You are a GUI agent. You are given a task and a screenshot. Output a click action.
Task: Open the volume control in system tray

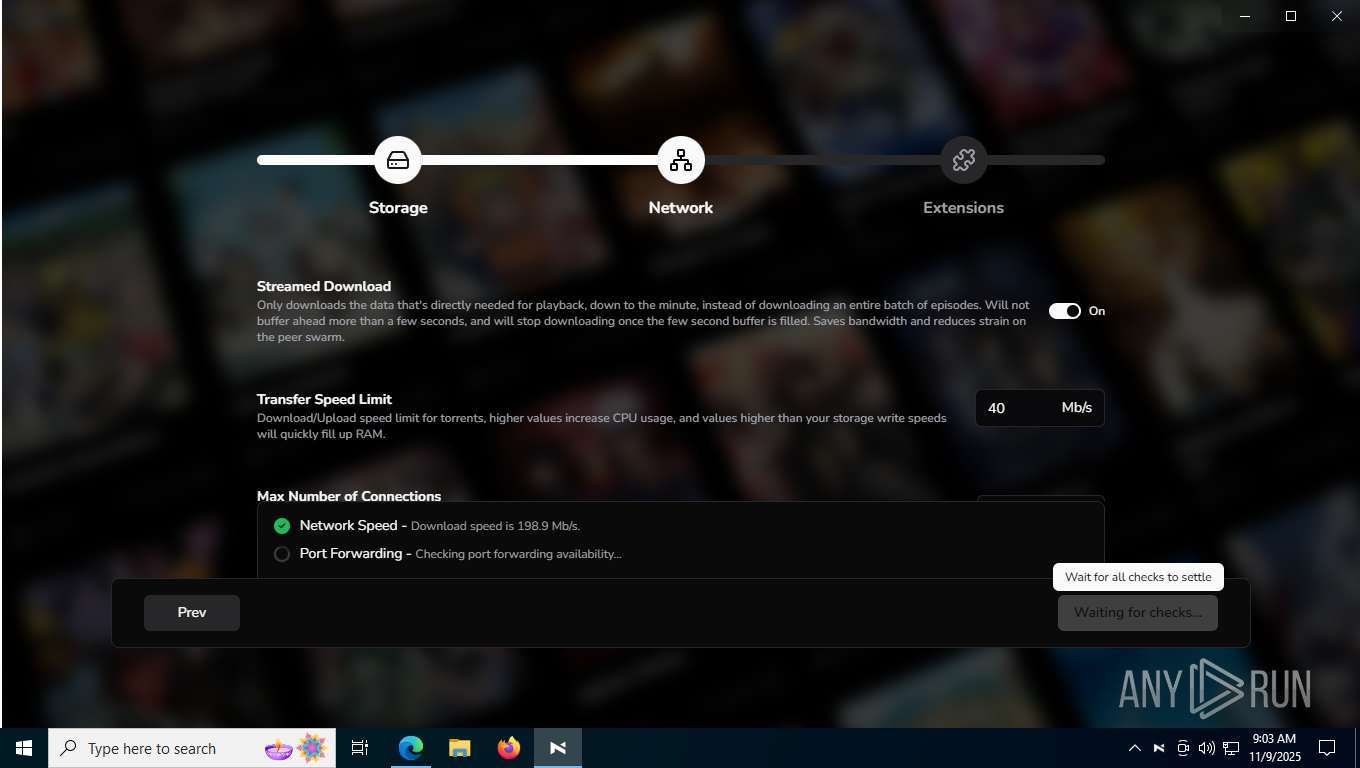pyautogui.click(x=1207, y=748)
